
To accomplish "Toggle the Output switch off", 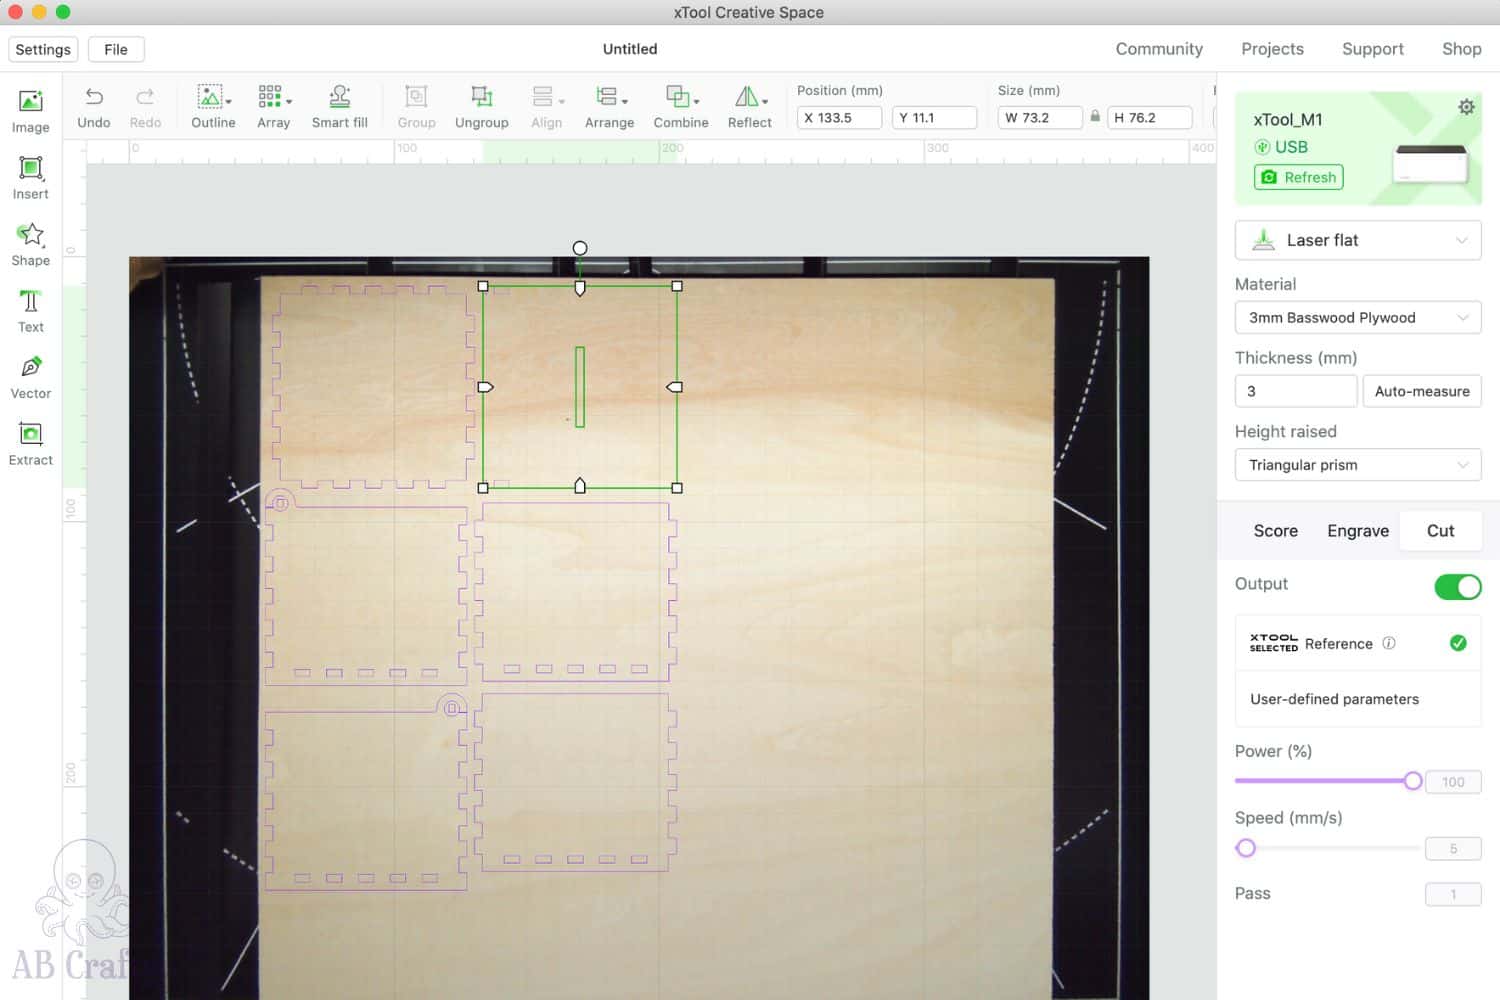I will click(x=1457, y=587).
